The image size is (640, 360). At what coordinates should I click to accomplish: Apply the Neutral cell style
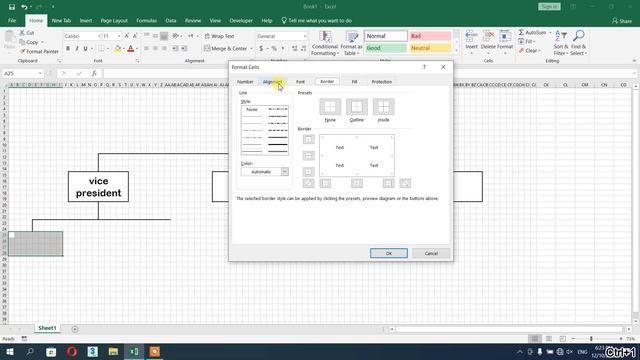(x=430, y=48)
